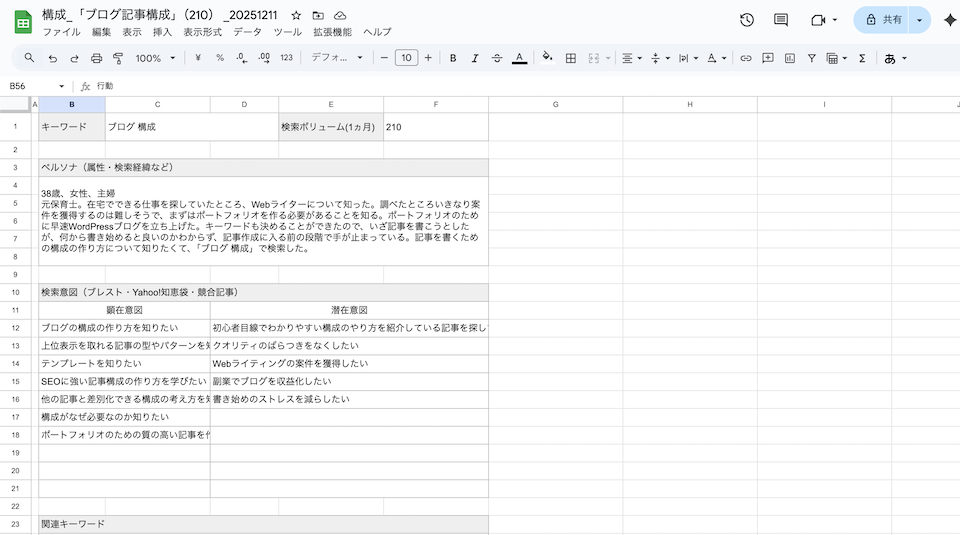Check cloud save status icon

coord(340,15)
